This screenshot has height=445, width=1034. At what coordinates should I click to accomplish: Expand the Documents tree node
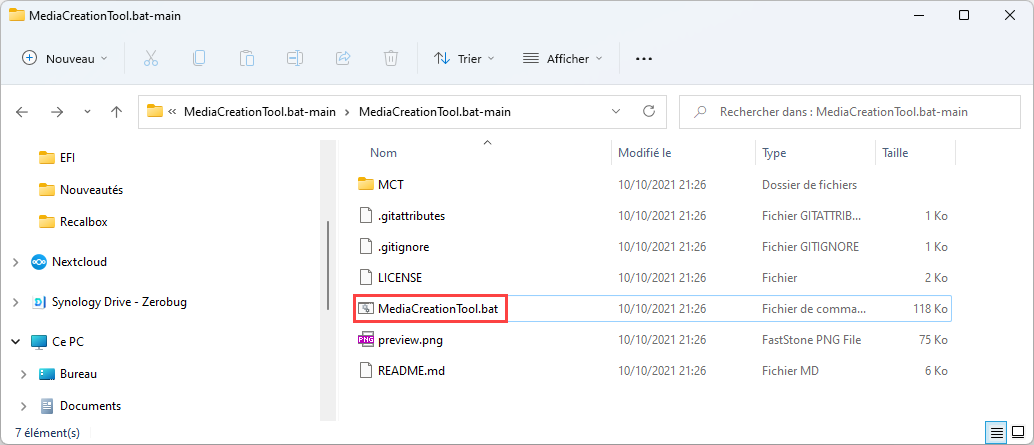[24, 406]
